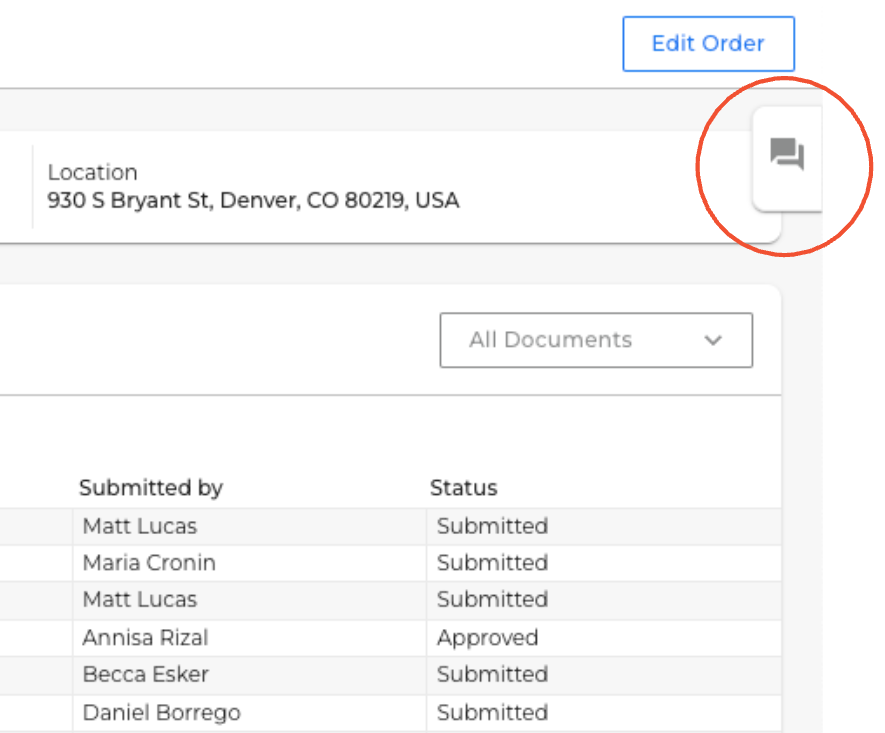
Task: Expand the All Documents chevron arrow
Action: coord(713,340)
